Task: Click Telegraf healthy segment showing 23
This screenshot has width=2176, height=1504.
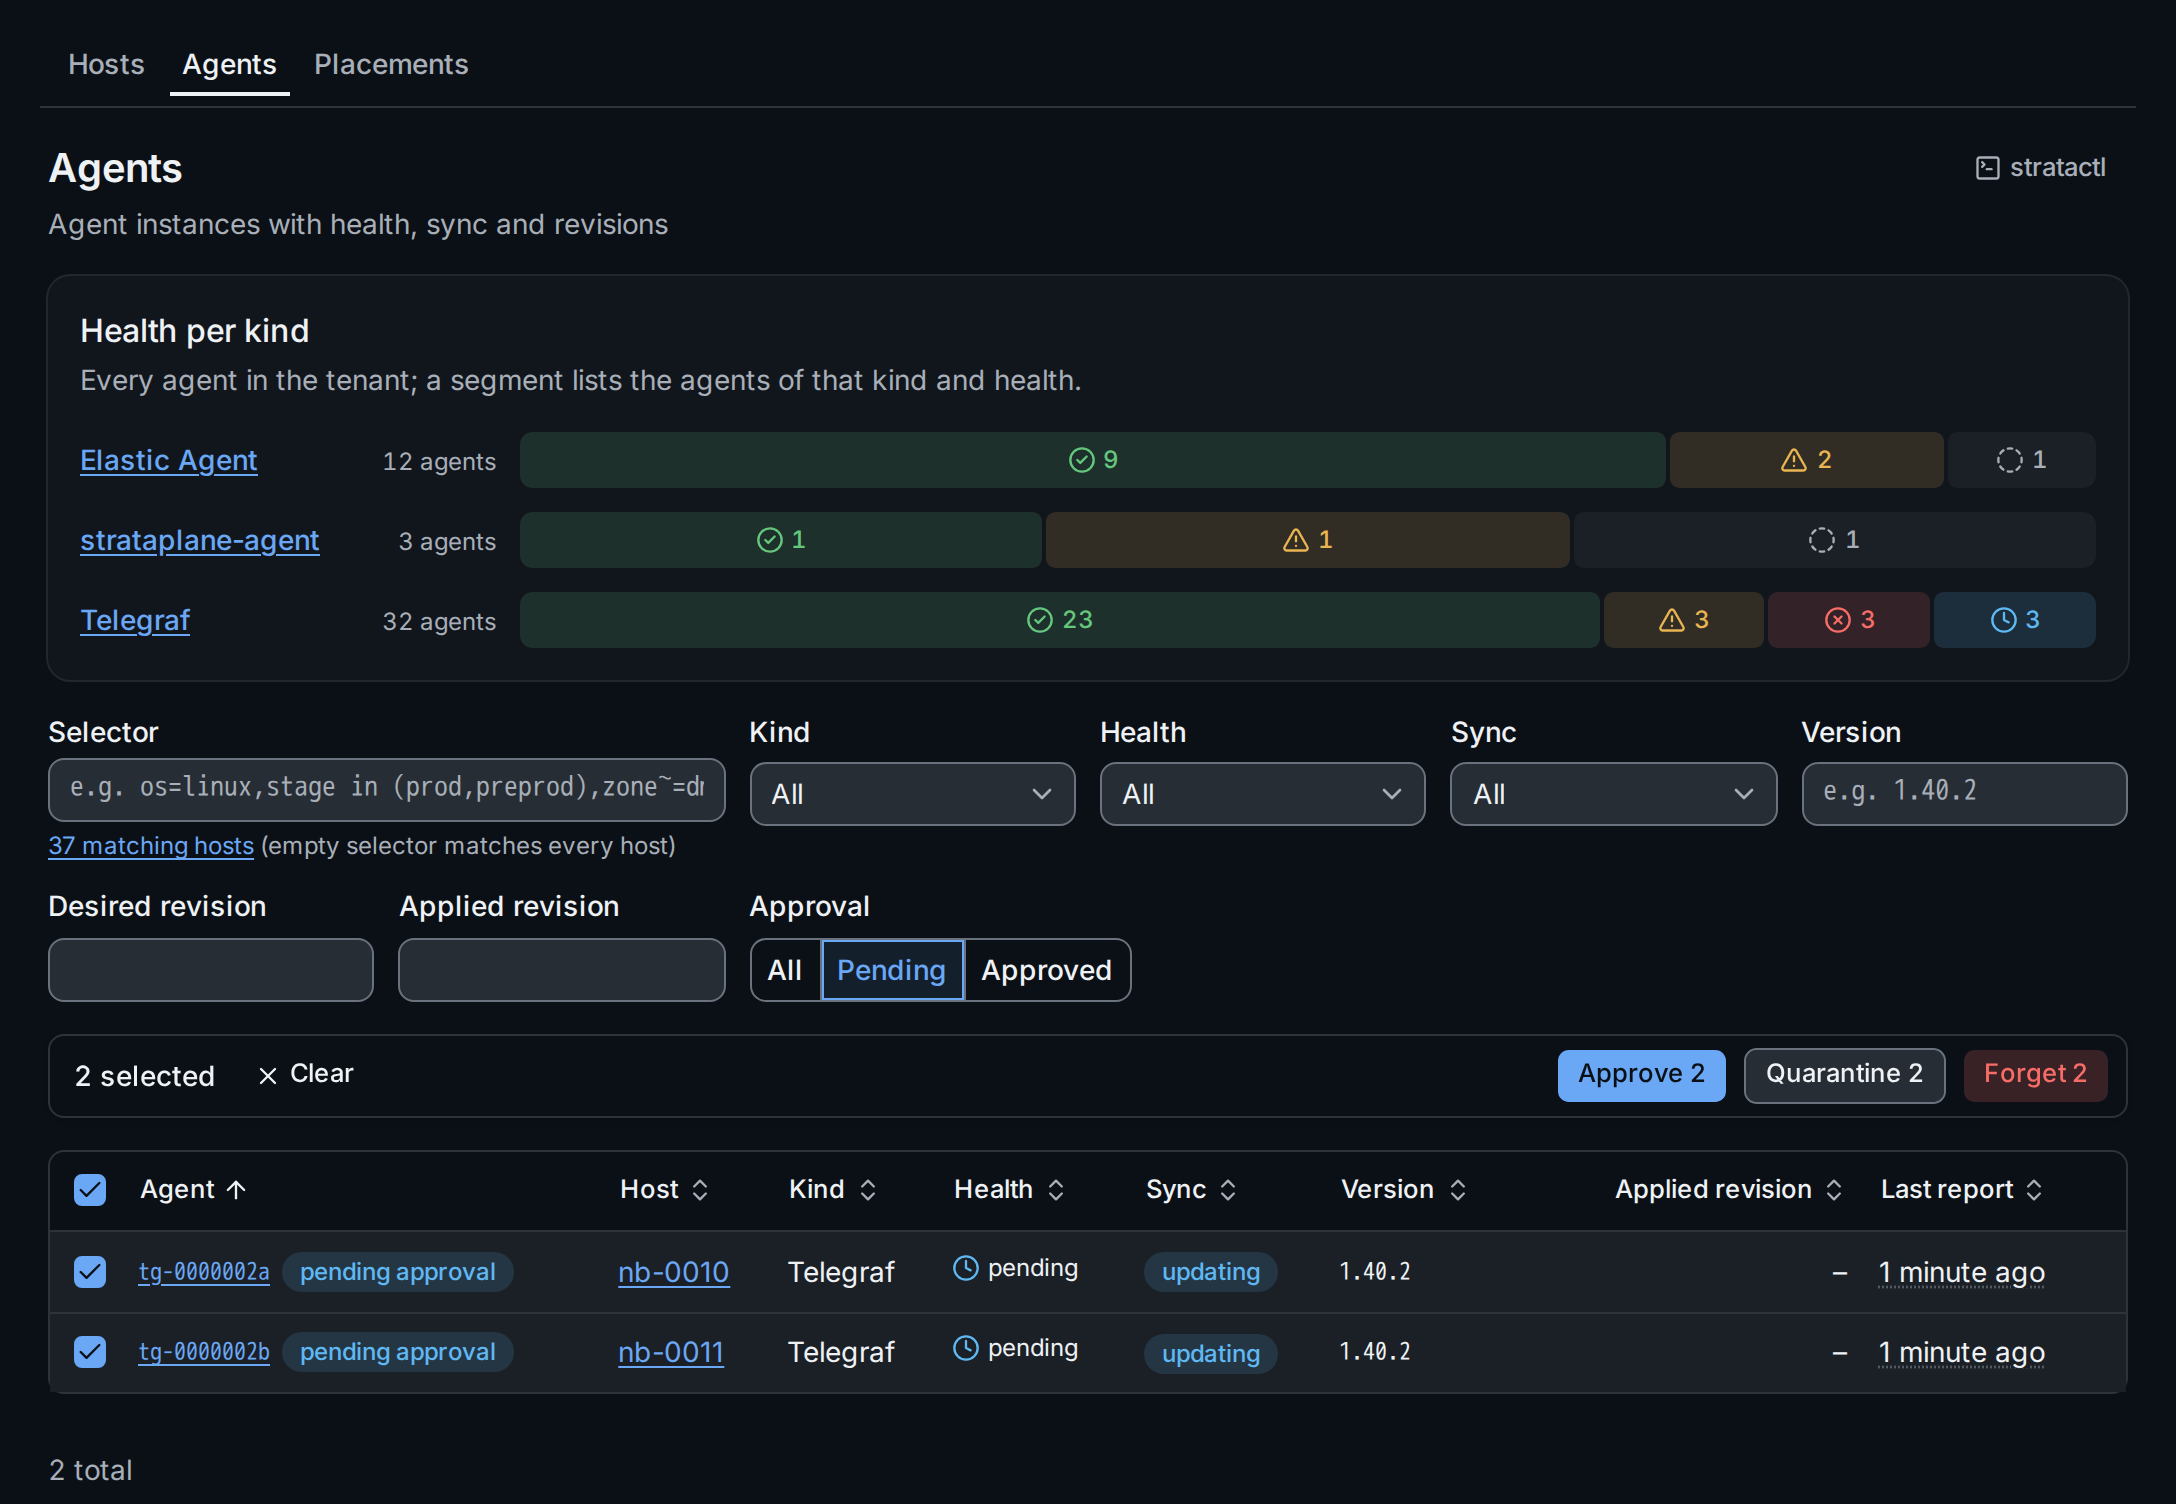Action: point(1059,620)
